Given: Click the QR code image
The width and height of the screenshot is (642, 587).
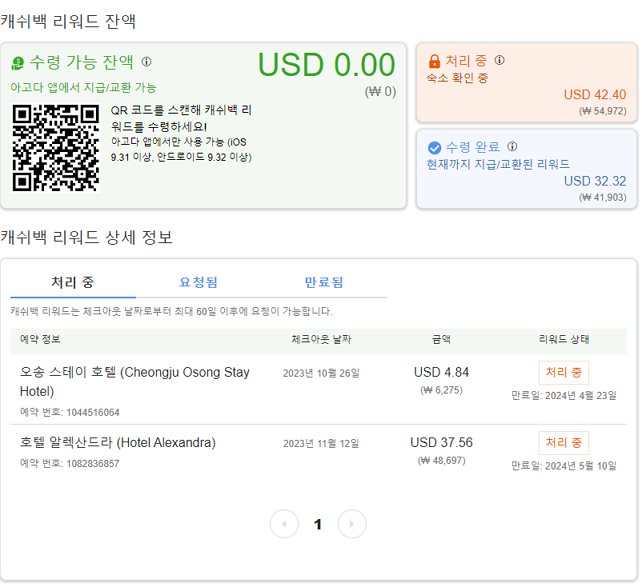Looking at the screenshot, I should 56,148.
